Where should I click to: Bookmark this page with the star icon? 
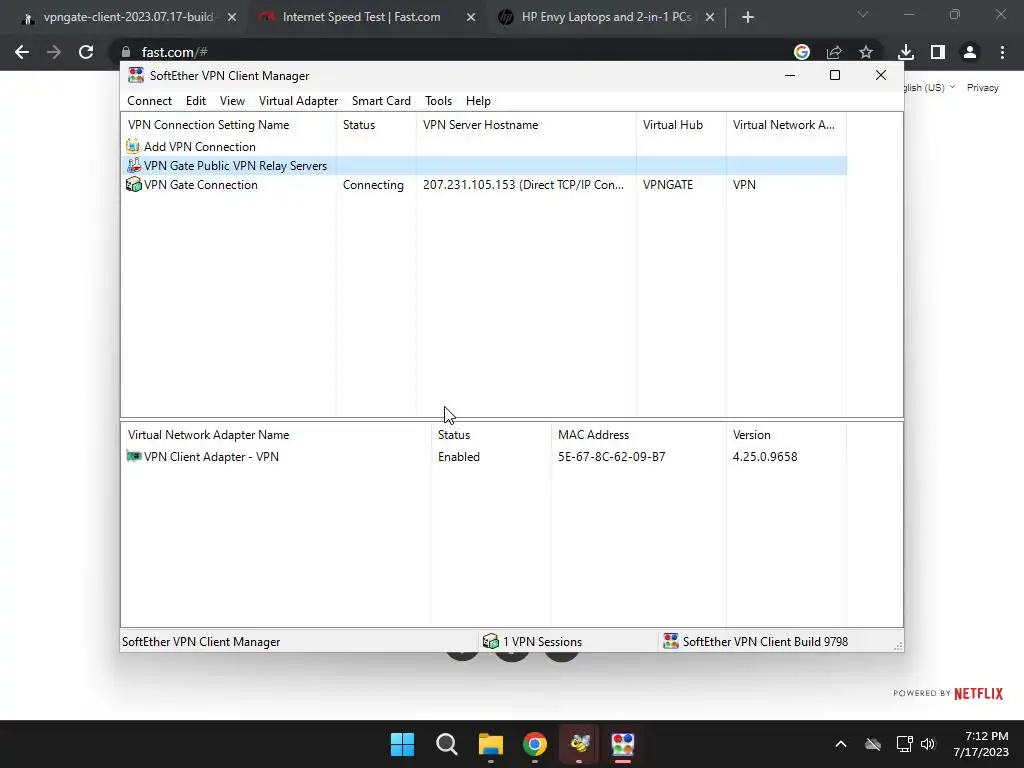pos(866,52)
